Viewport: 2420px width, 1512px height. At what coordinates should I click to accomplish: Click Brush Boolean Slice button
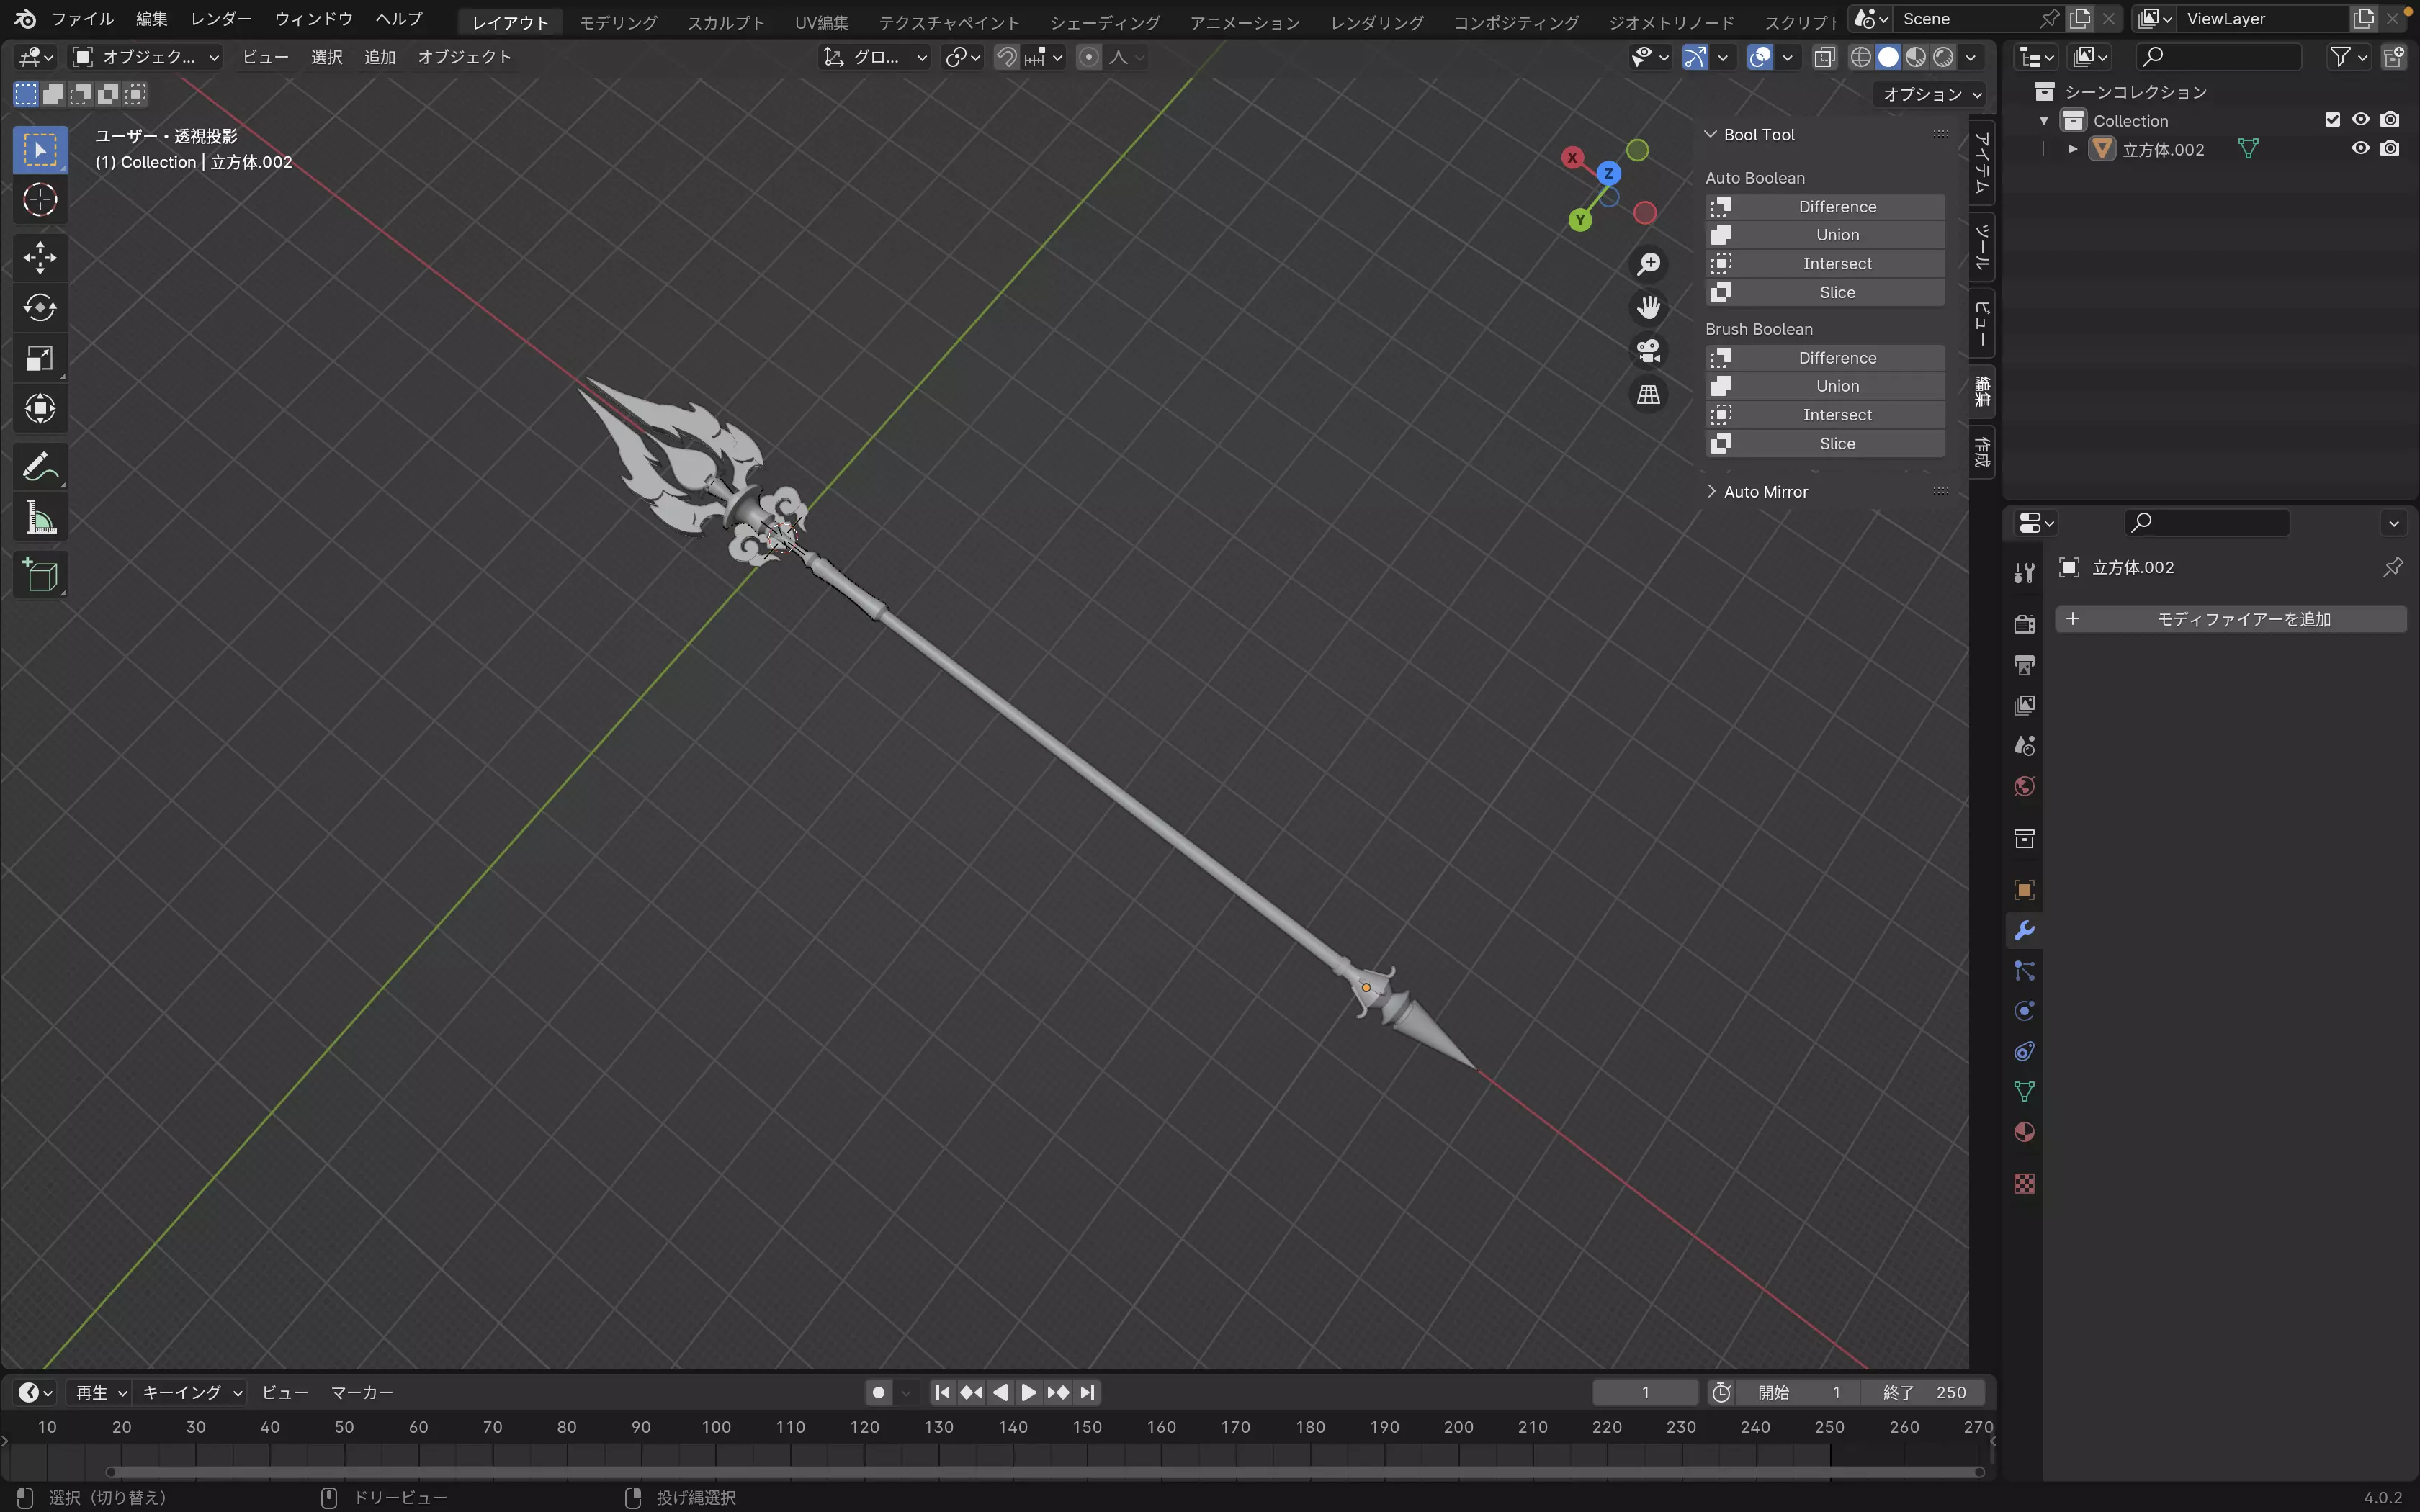1824,443
